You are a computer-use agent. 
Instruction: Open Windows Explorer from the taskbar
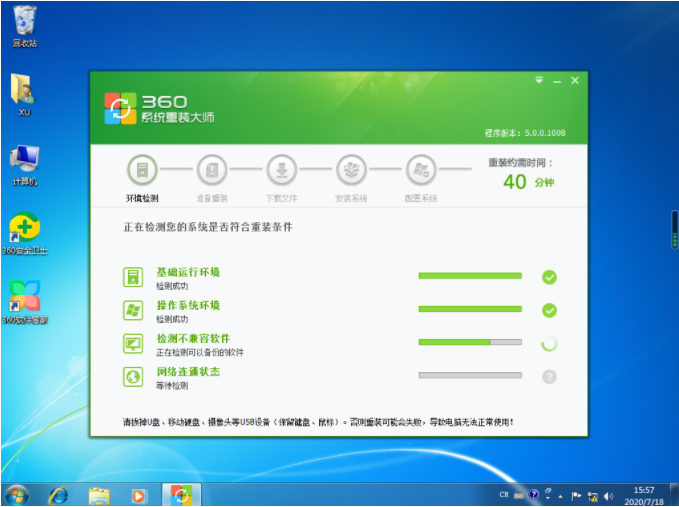pos(99,495)
